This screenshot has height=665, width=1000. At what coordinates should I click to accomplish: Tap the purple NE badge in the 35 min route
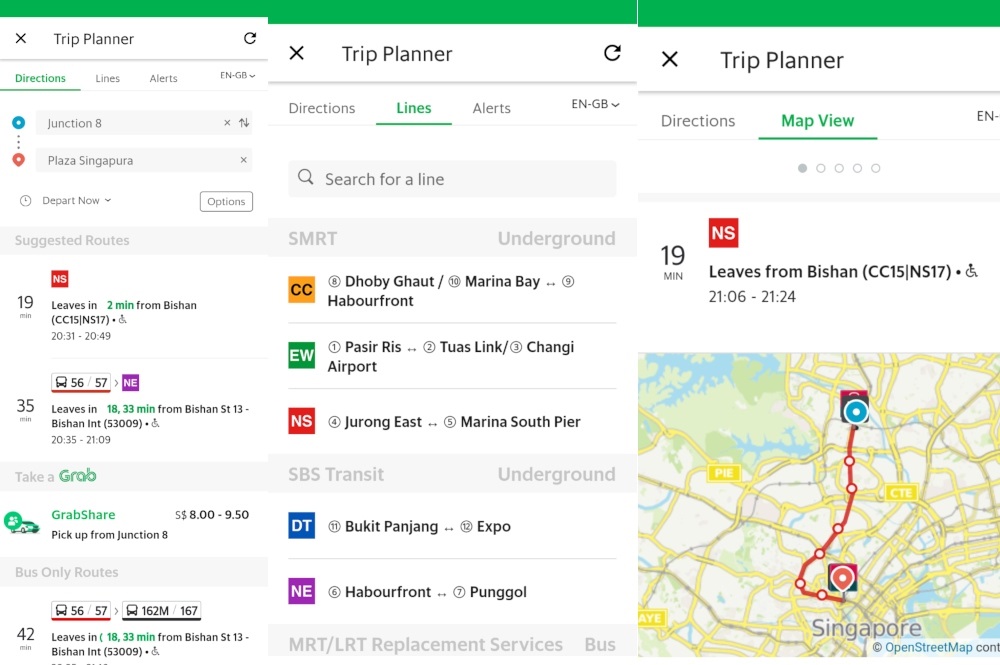coord(130,383)
